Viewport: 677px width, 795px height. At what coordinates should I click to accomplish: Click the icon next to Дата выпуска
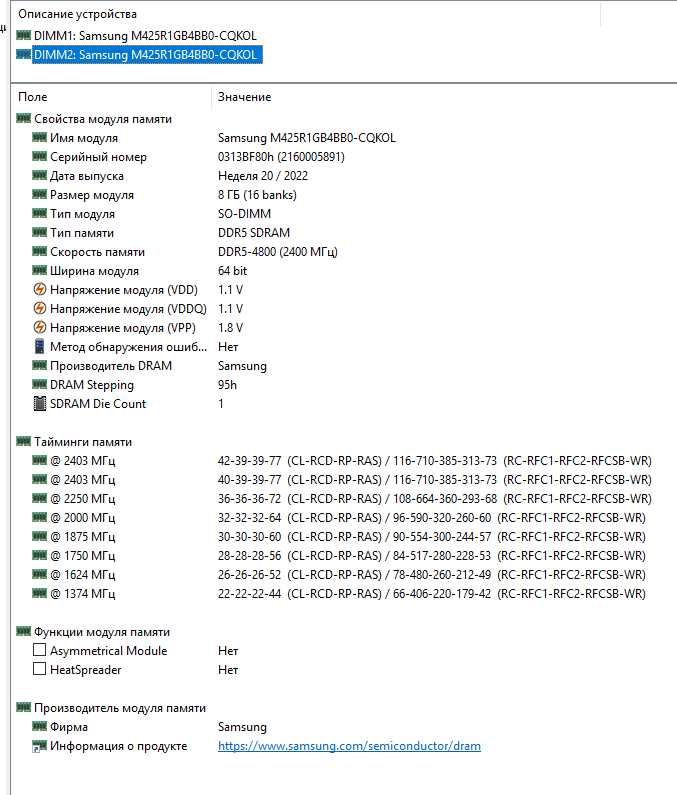click(x=39, y=175)
